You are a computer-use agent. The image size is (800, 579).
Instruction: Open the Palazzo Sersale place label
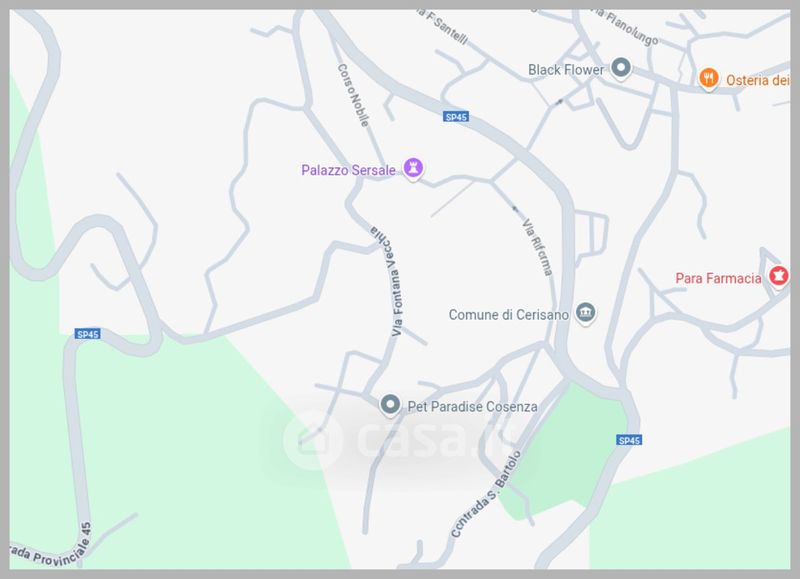click(348, 170)
